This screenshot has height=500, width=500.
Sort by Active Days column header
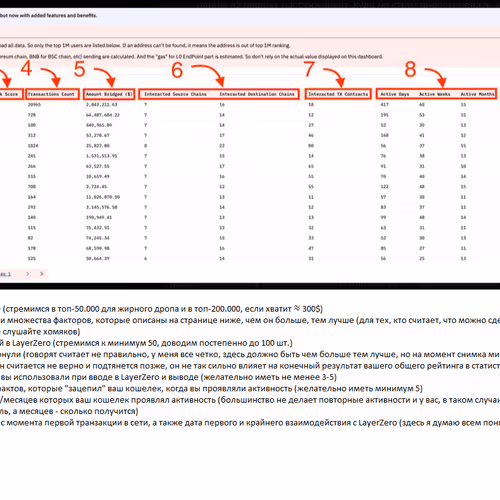395,94
